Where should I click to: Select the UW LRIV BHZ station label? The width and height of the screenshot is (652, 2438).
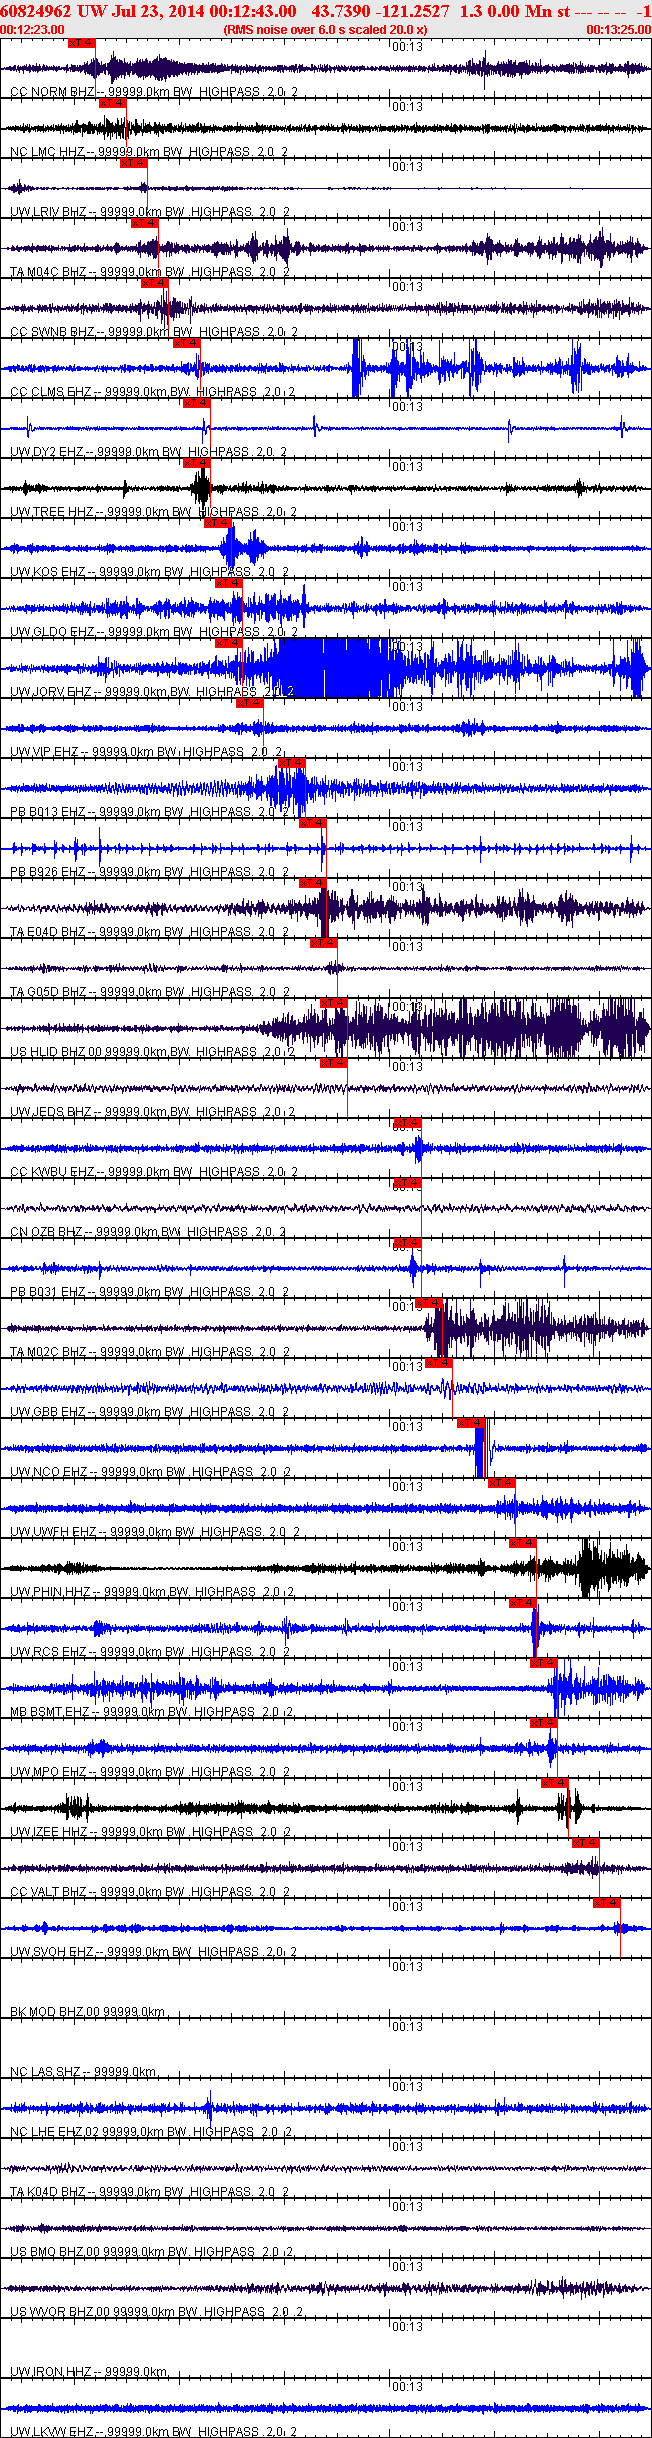pos(148,212)
